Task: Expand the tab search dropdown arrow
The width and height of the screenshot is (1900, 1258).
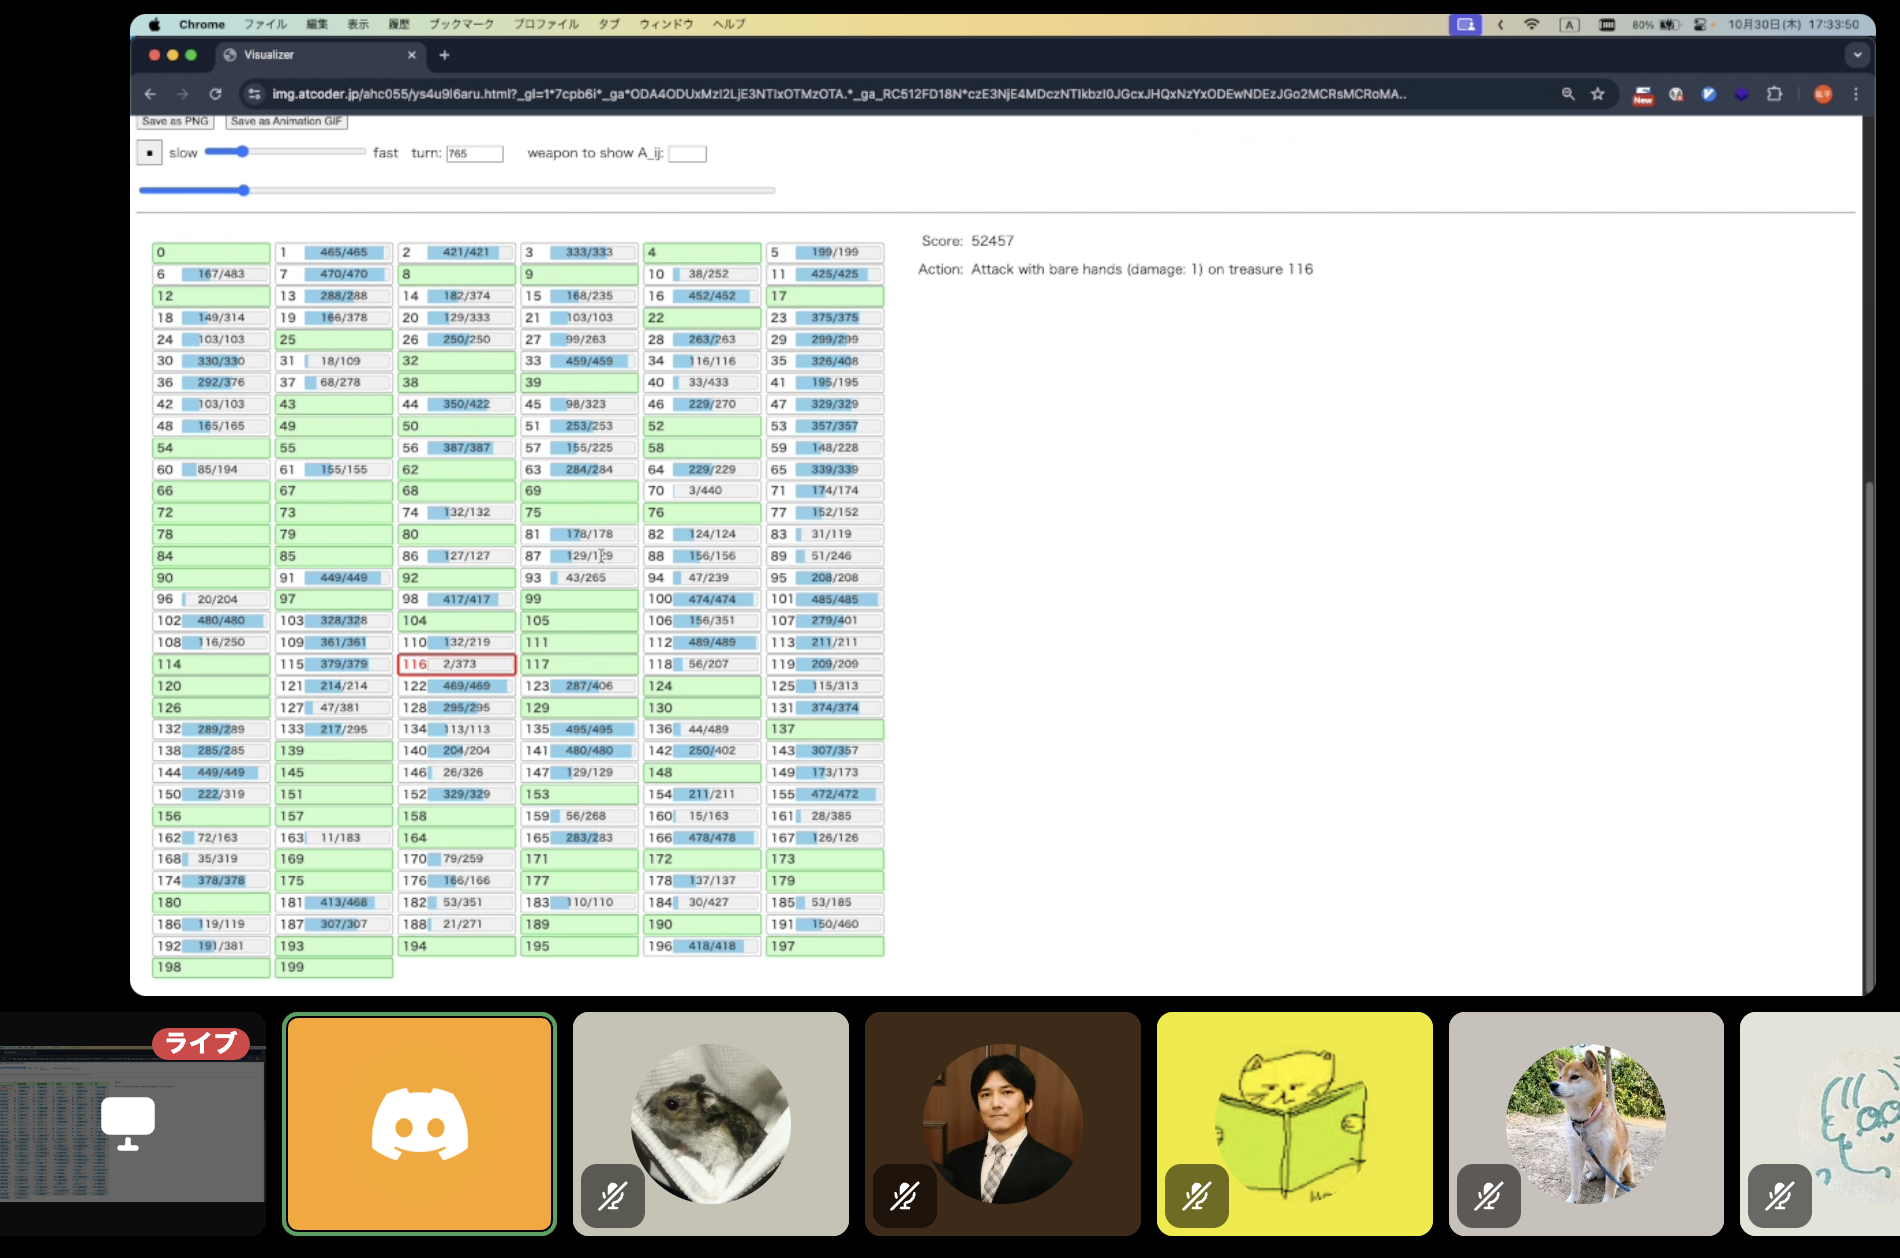Action: pyautogui.click(x=1857, y=55)
